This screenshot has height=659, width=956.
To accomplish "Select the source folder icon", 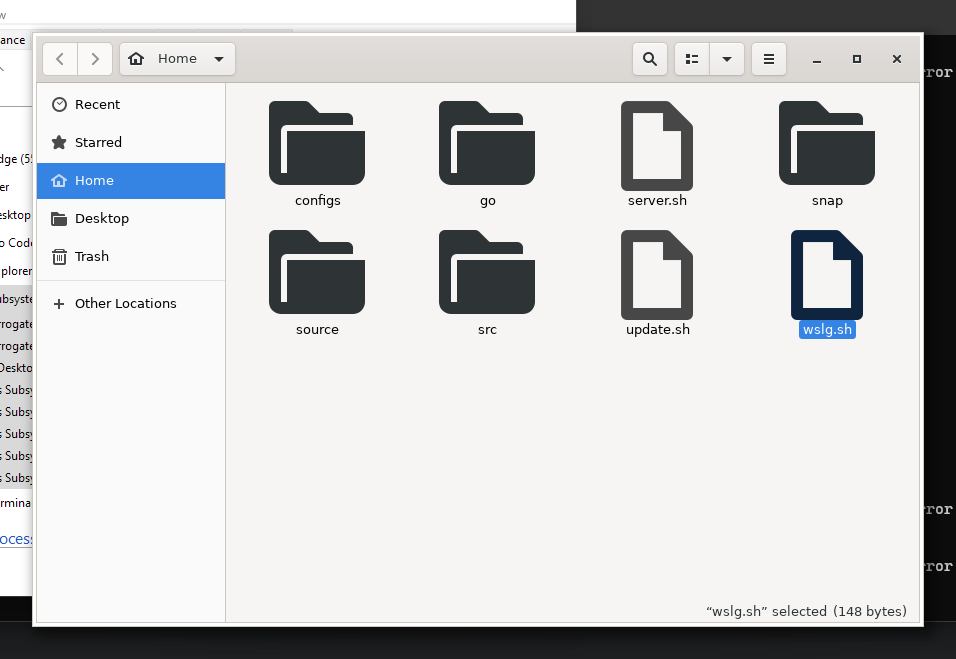I will (317, 272).
